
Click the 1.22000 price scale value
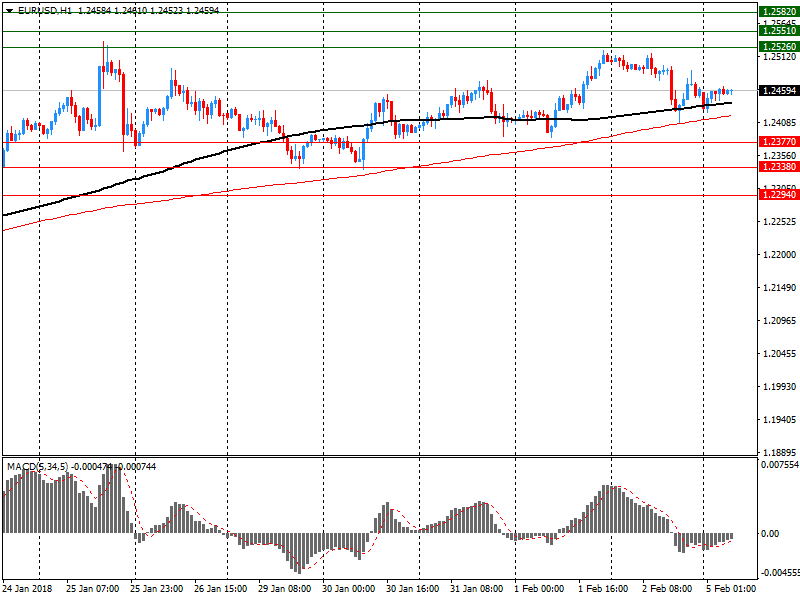780,255
